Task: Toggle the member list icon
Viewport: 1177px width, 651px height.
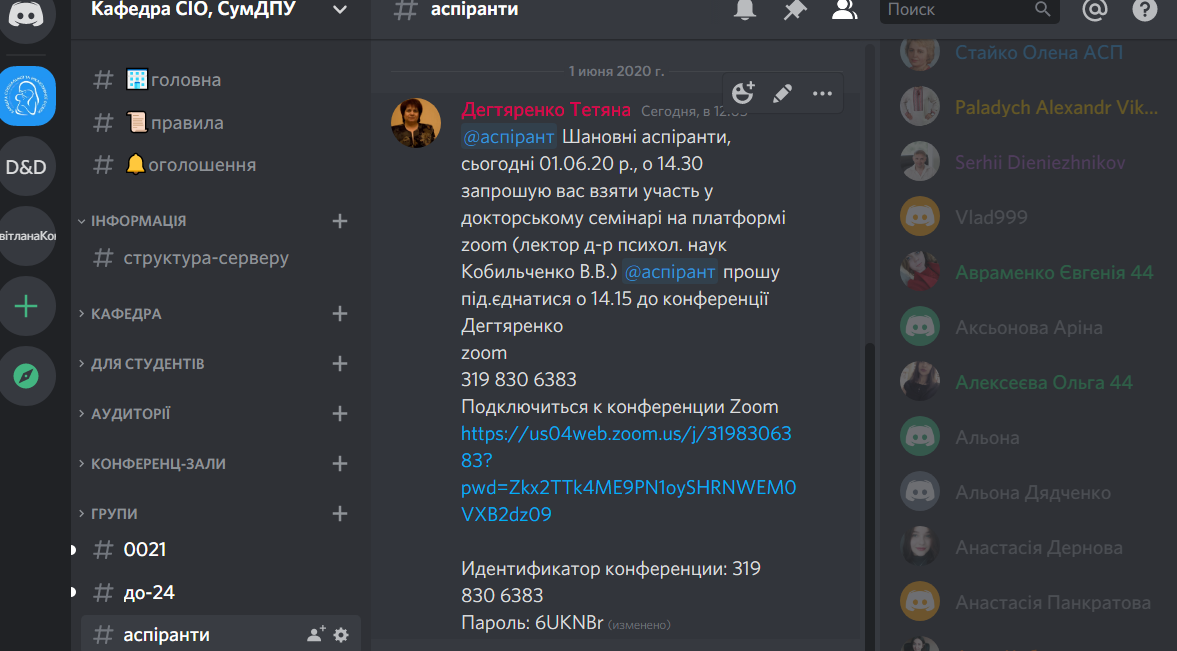Action: 844,9
